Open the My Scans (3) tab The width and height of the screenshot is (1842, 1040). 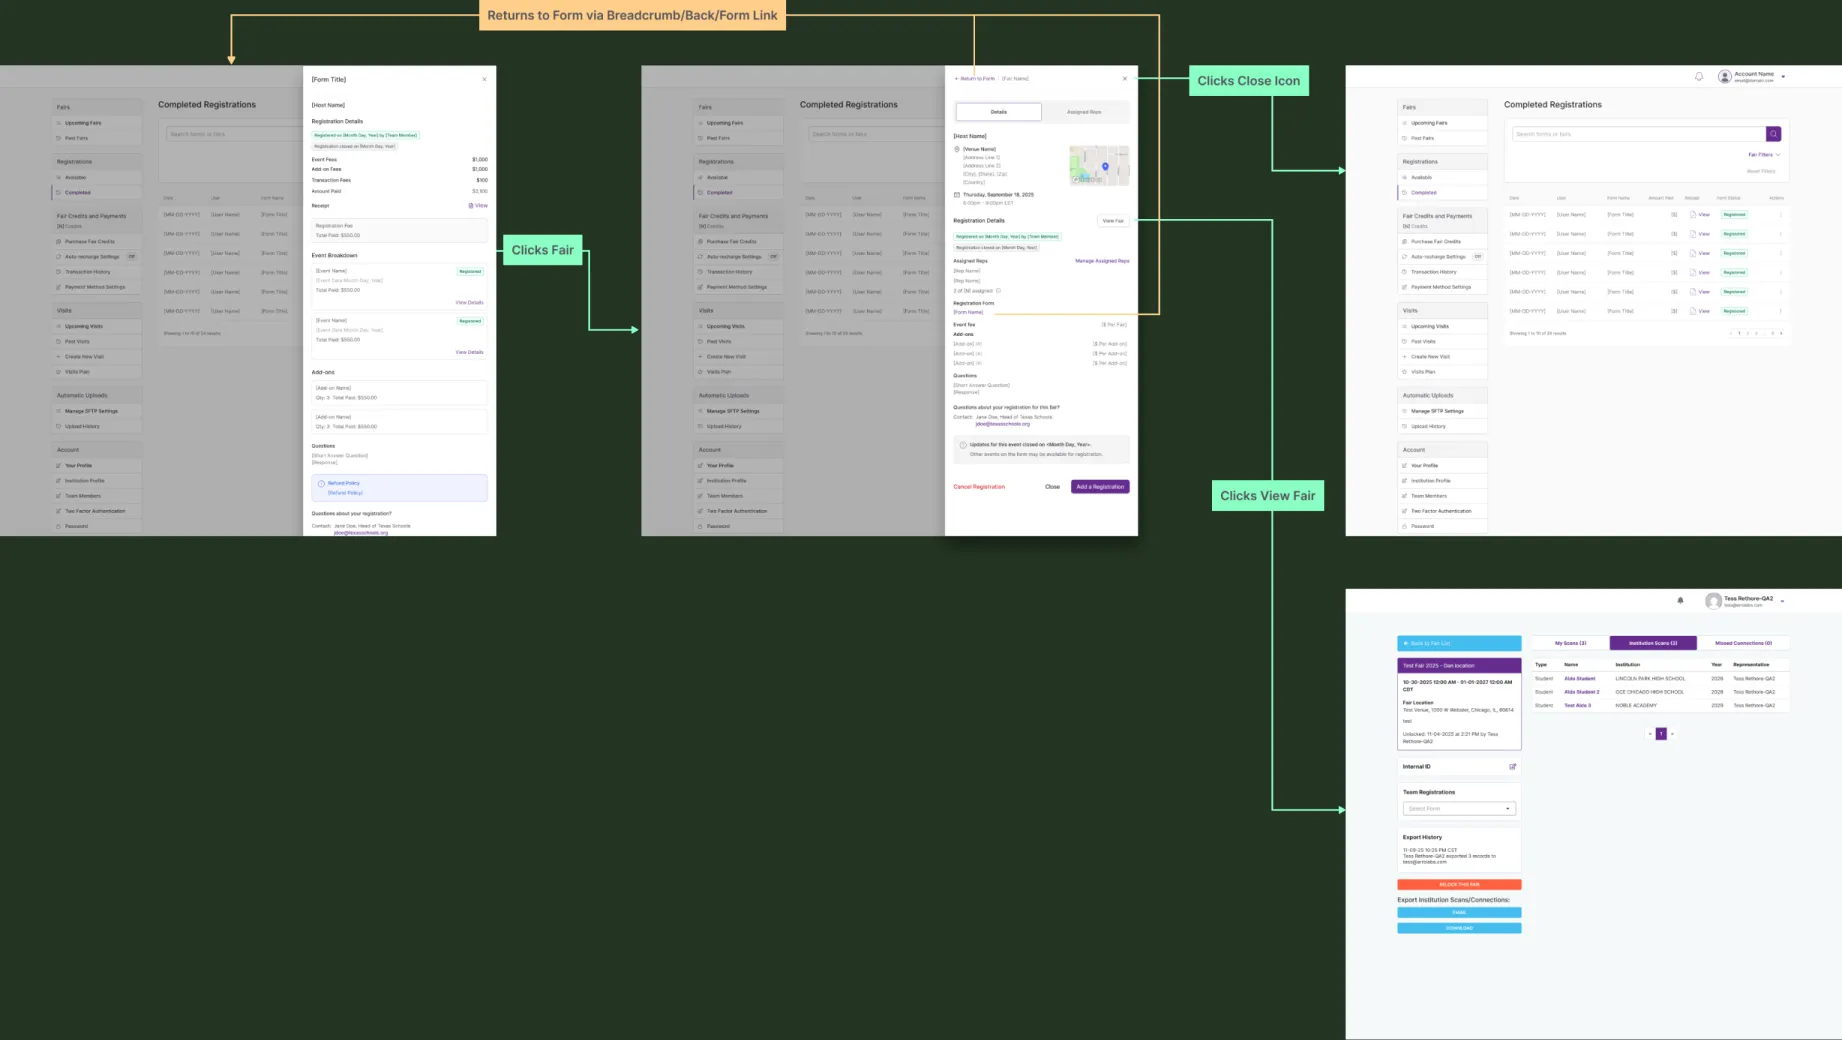1570,643
